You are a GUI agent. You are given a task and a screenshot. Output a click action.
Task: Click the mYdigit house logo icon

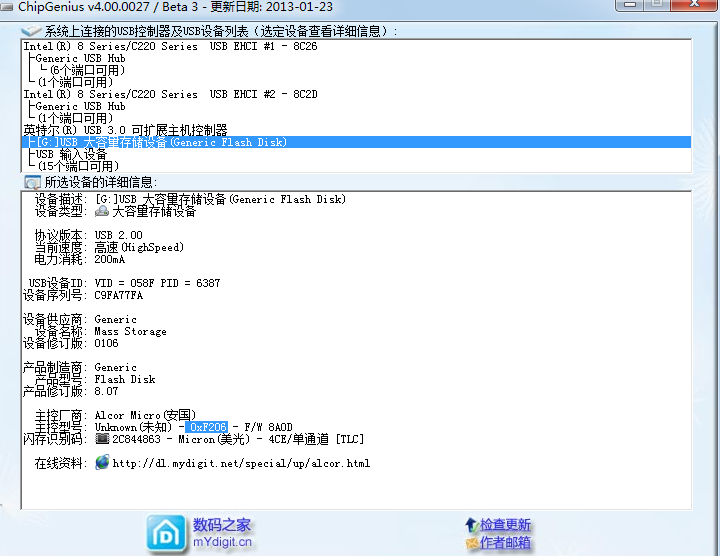point(166,533)
